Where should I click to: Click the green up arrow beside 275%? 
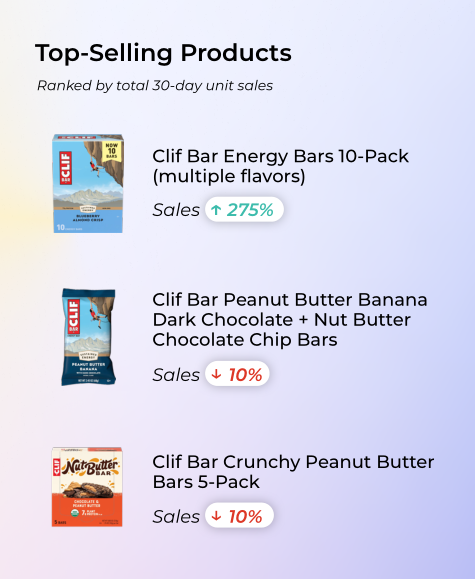click(216, 210)
